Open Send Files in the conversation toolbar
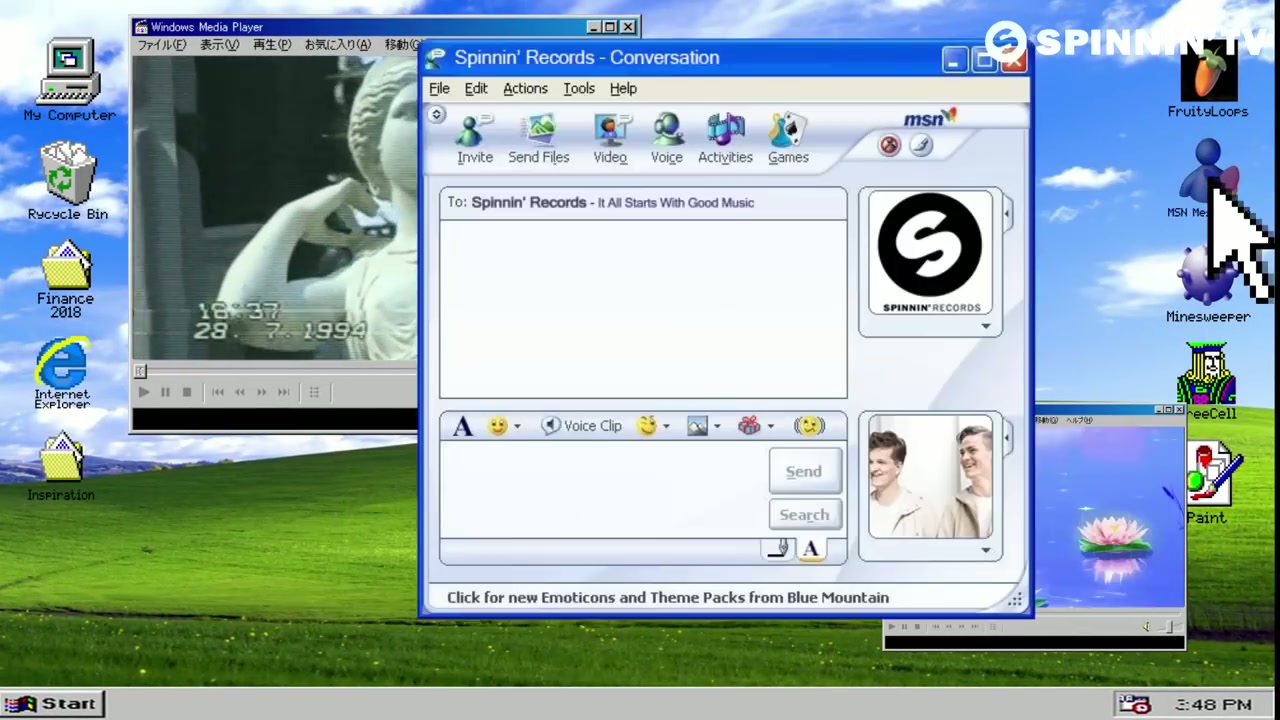The height and width of the screenshot is (720, 1280). [x=538, y=139]
